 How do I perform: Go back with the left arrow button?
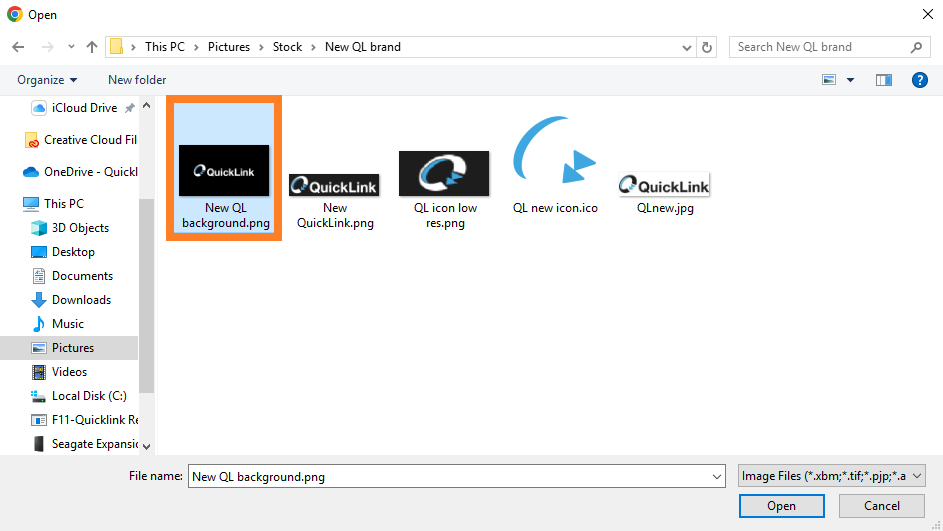(x=18, y=47)
